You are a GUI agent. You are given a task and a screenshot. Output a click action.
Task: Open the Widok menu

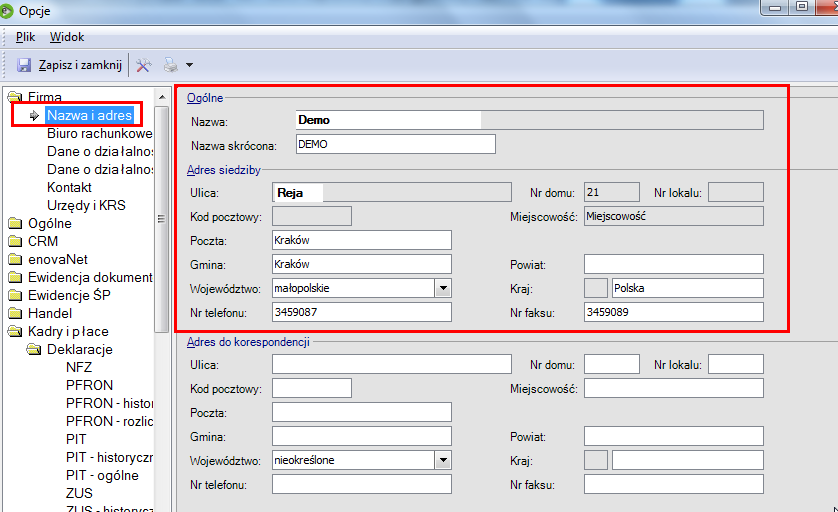click(x=67, y=37)
